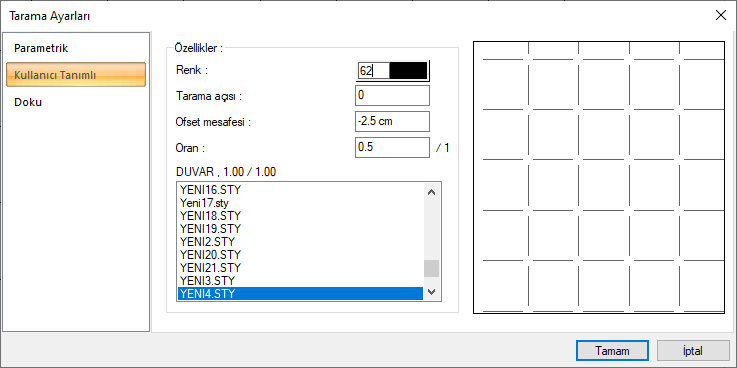The image size is (737, 368).
Task: Click the Ofset mesafesi field
Action: click(392, 121)
